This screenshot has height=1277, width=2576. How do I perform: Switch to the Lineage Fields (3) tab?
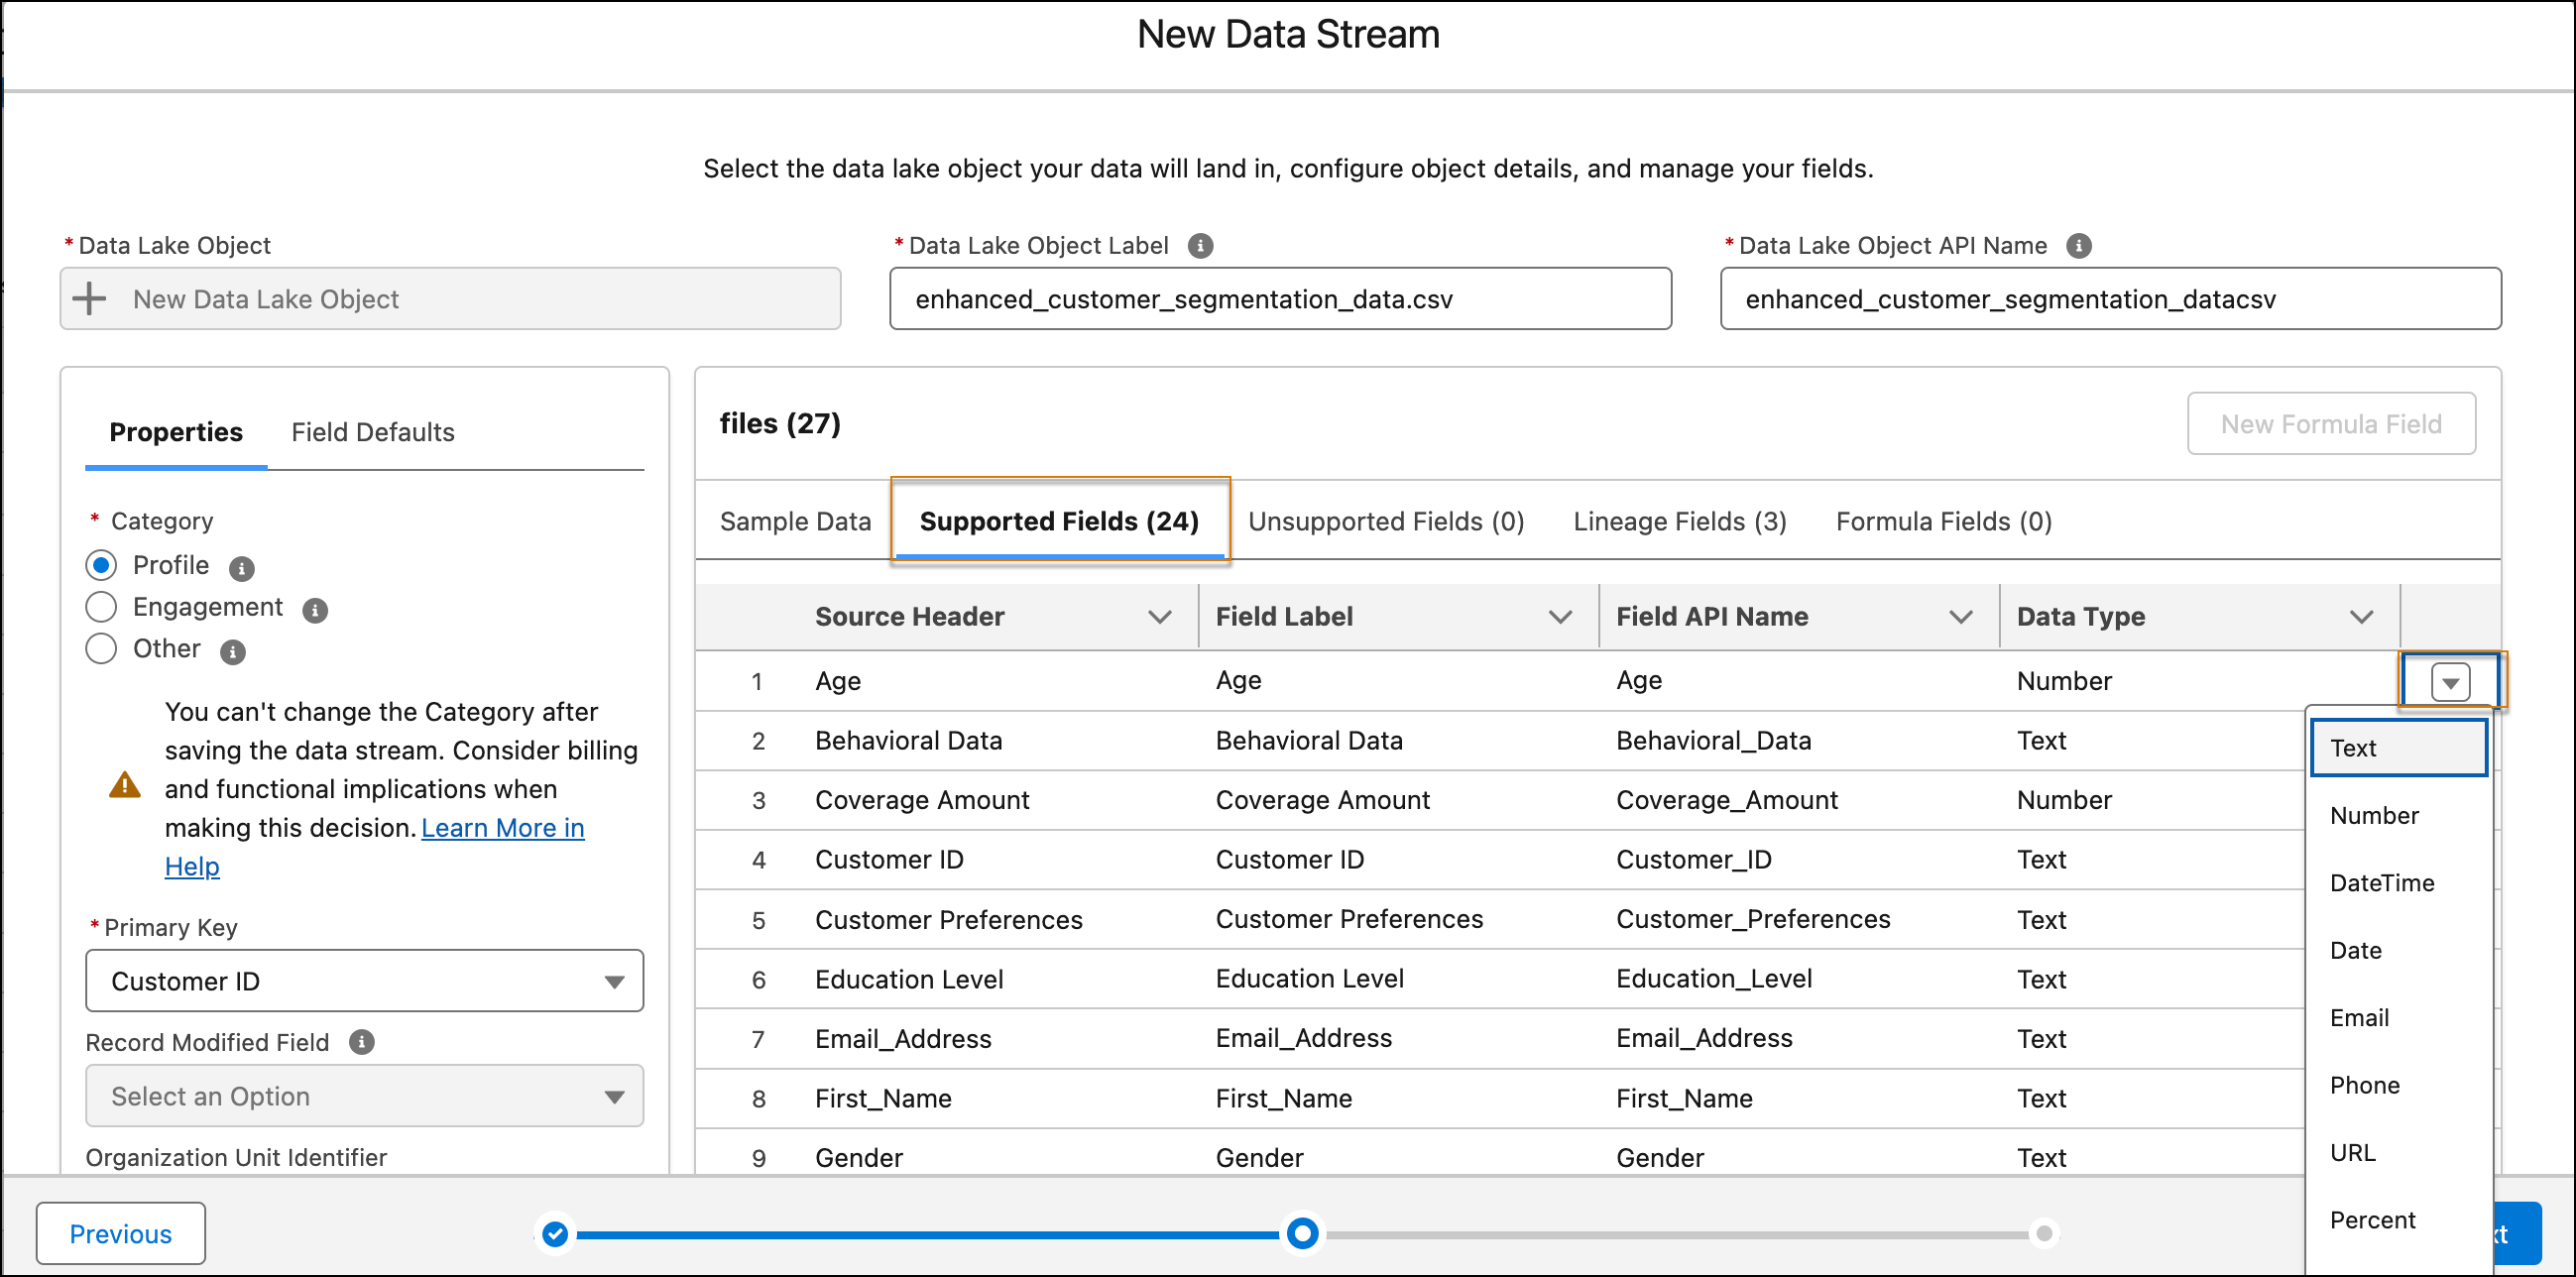pos(1679,522)
